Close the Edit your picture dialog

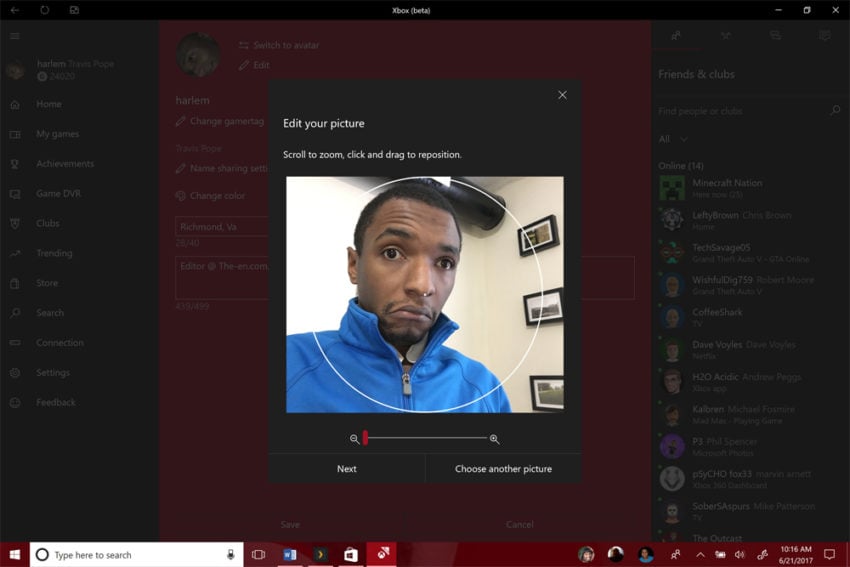point(562,95)
